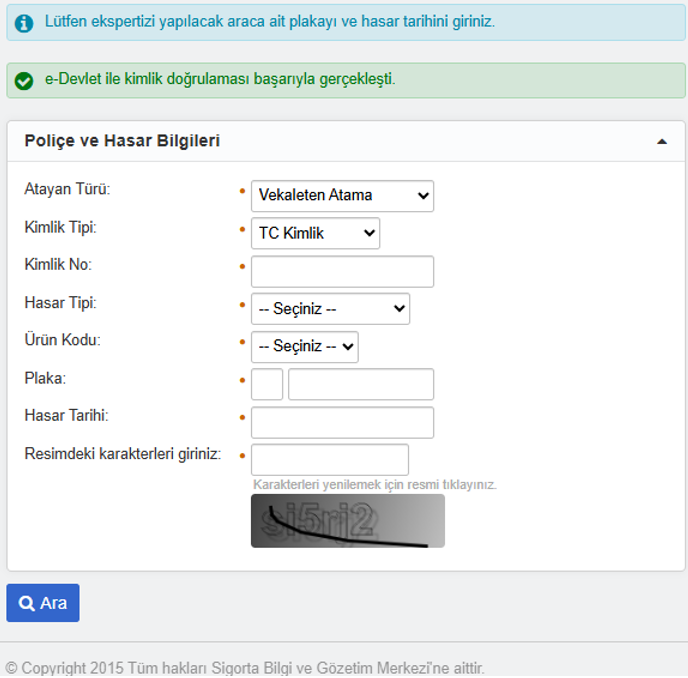
Task: Click the wider Plaka number field
Action: pyautogui.click(x=361, y=384)
